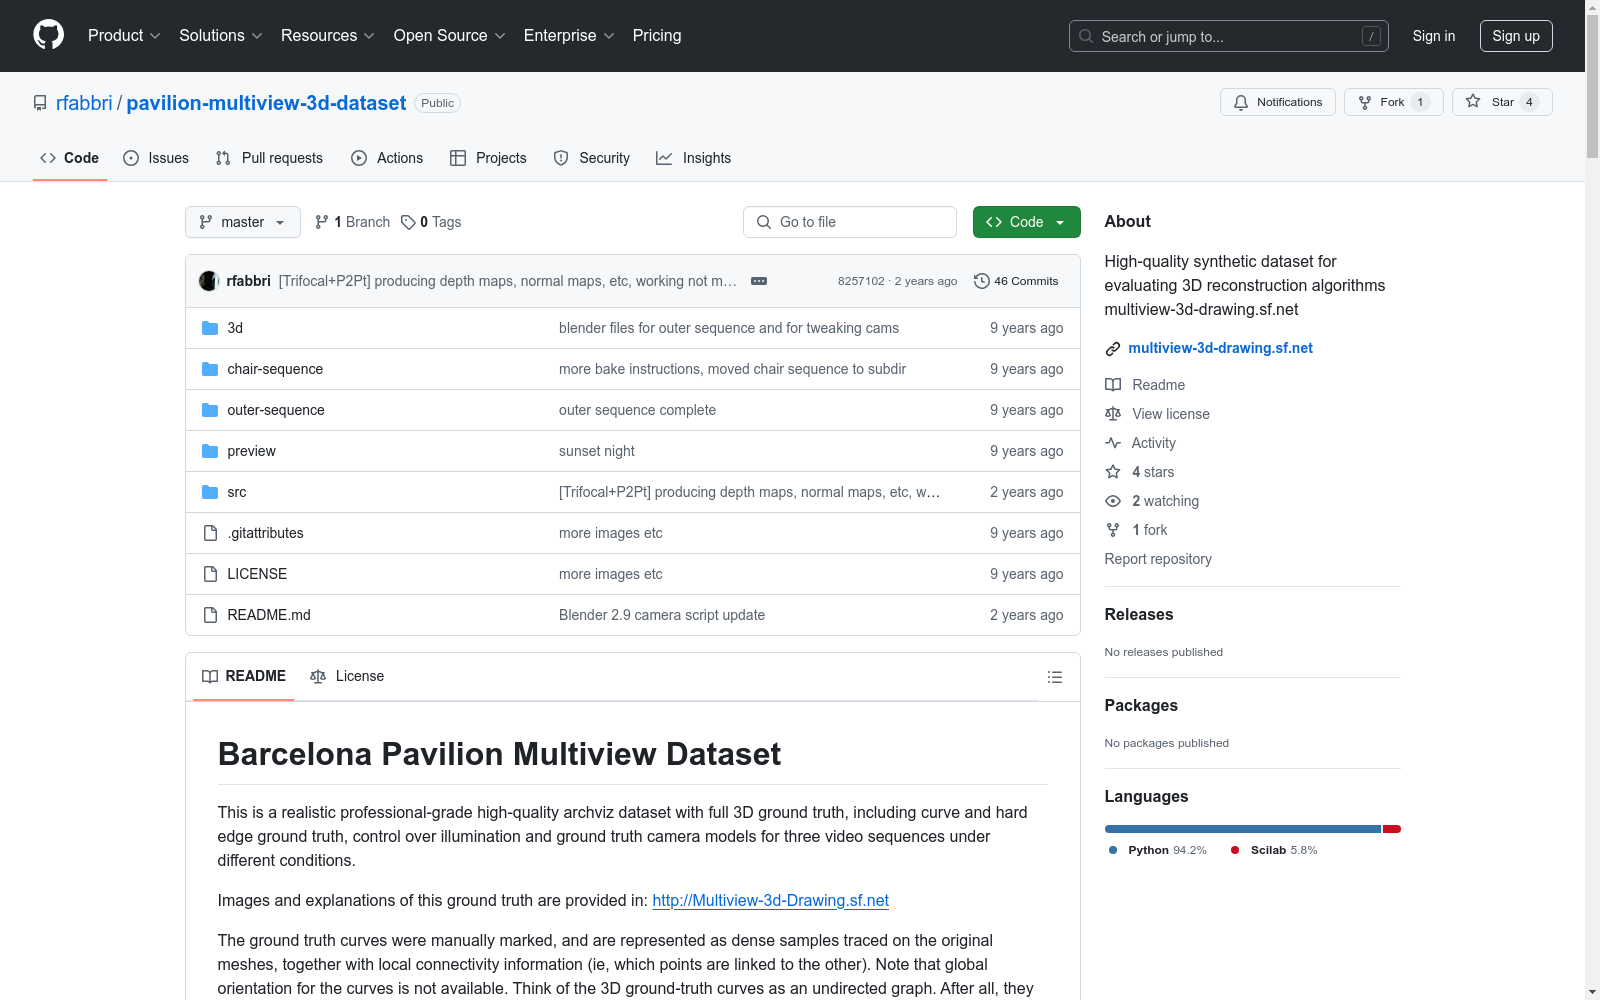Click the Readme book icon in About

(x=1113, y=385)
